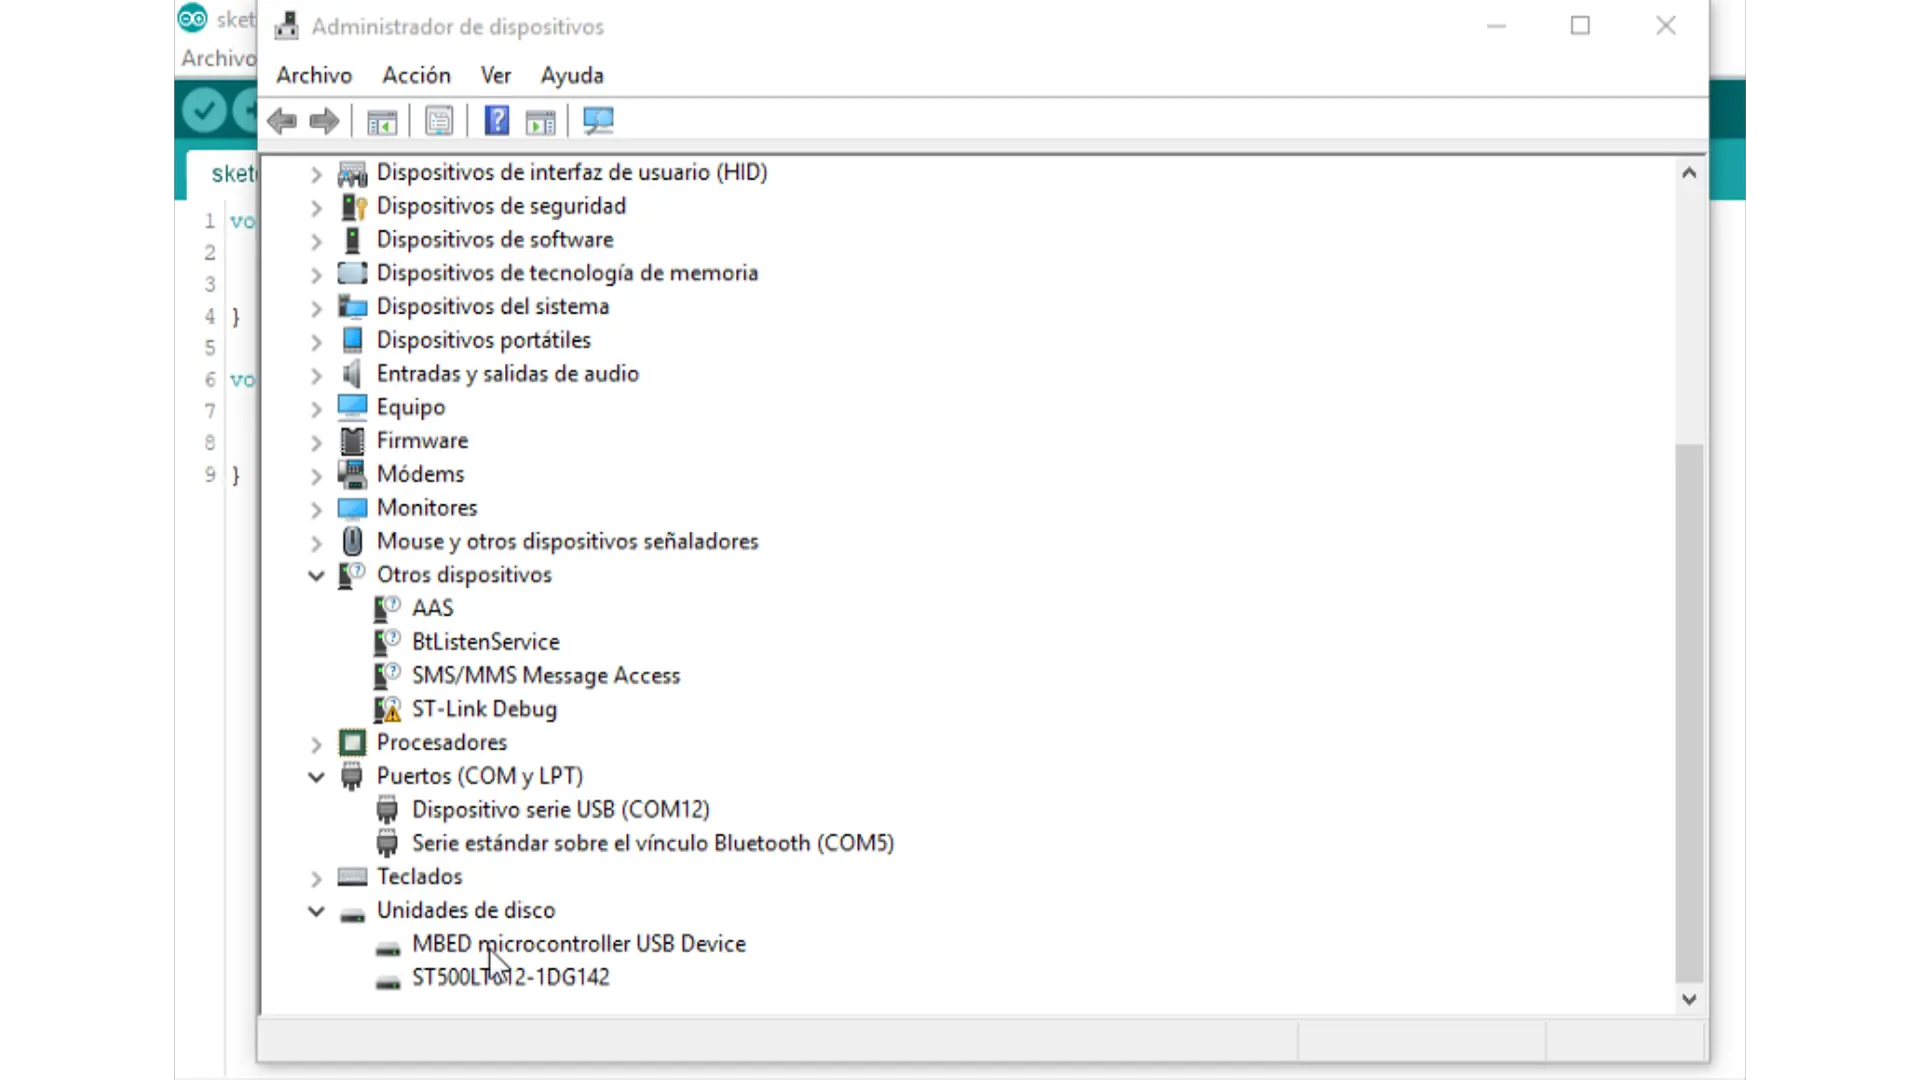Expand the Dispositivos del sistema node

(x=316, y=308)
